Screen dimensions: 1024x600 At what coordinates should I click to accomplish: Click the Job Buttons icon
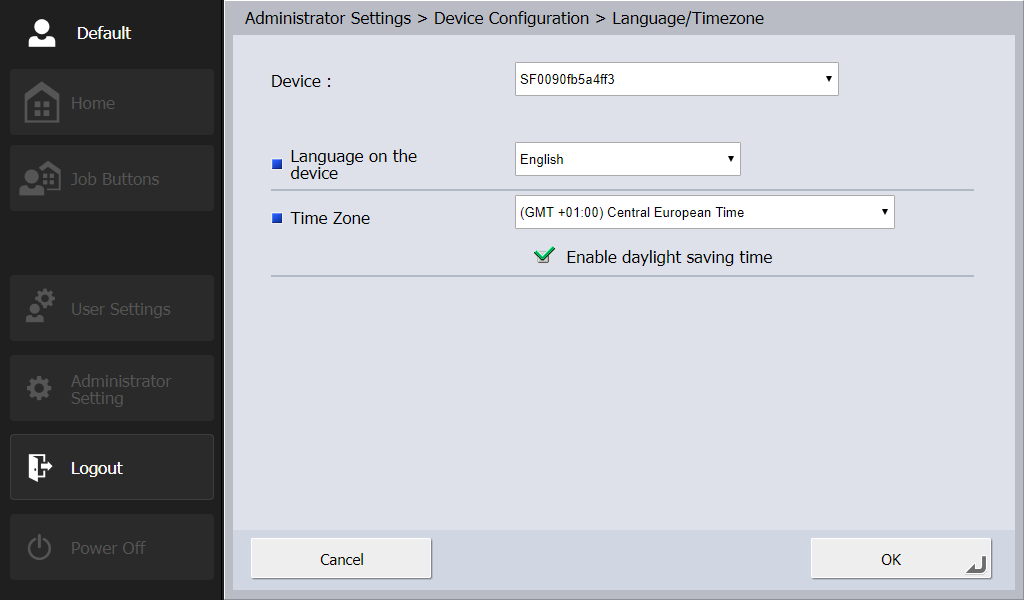40,179
